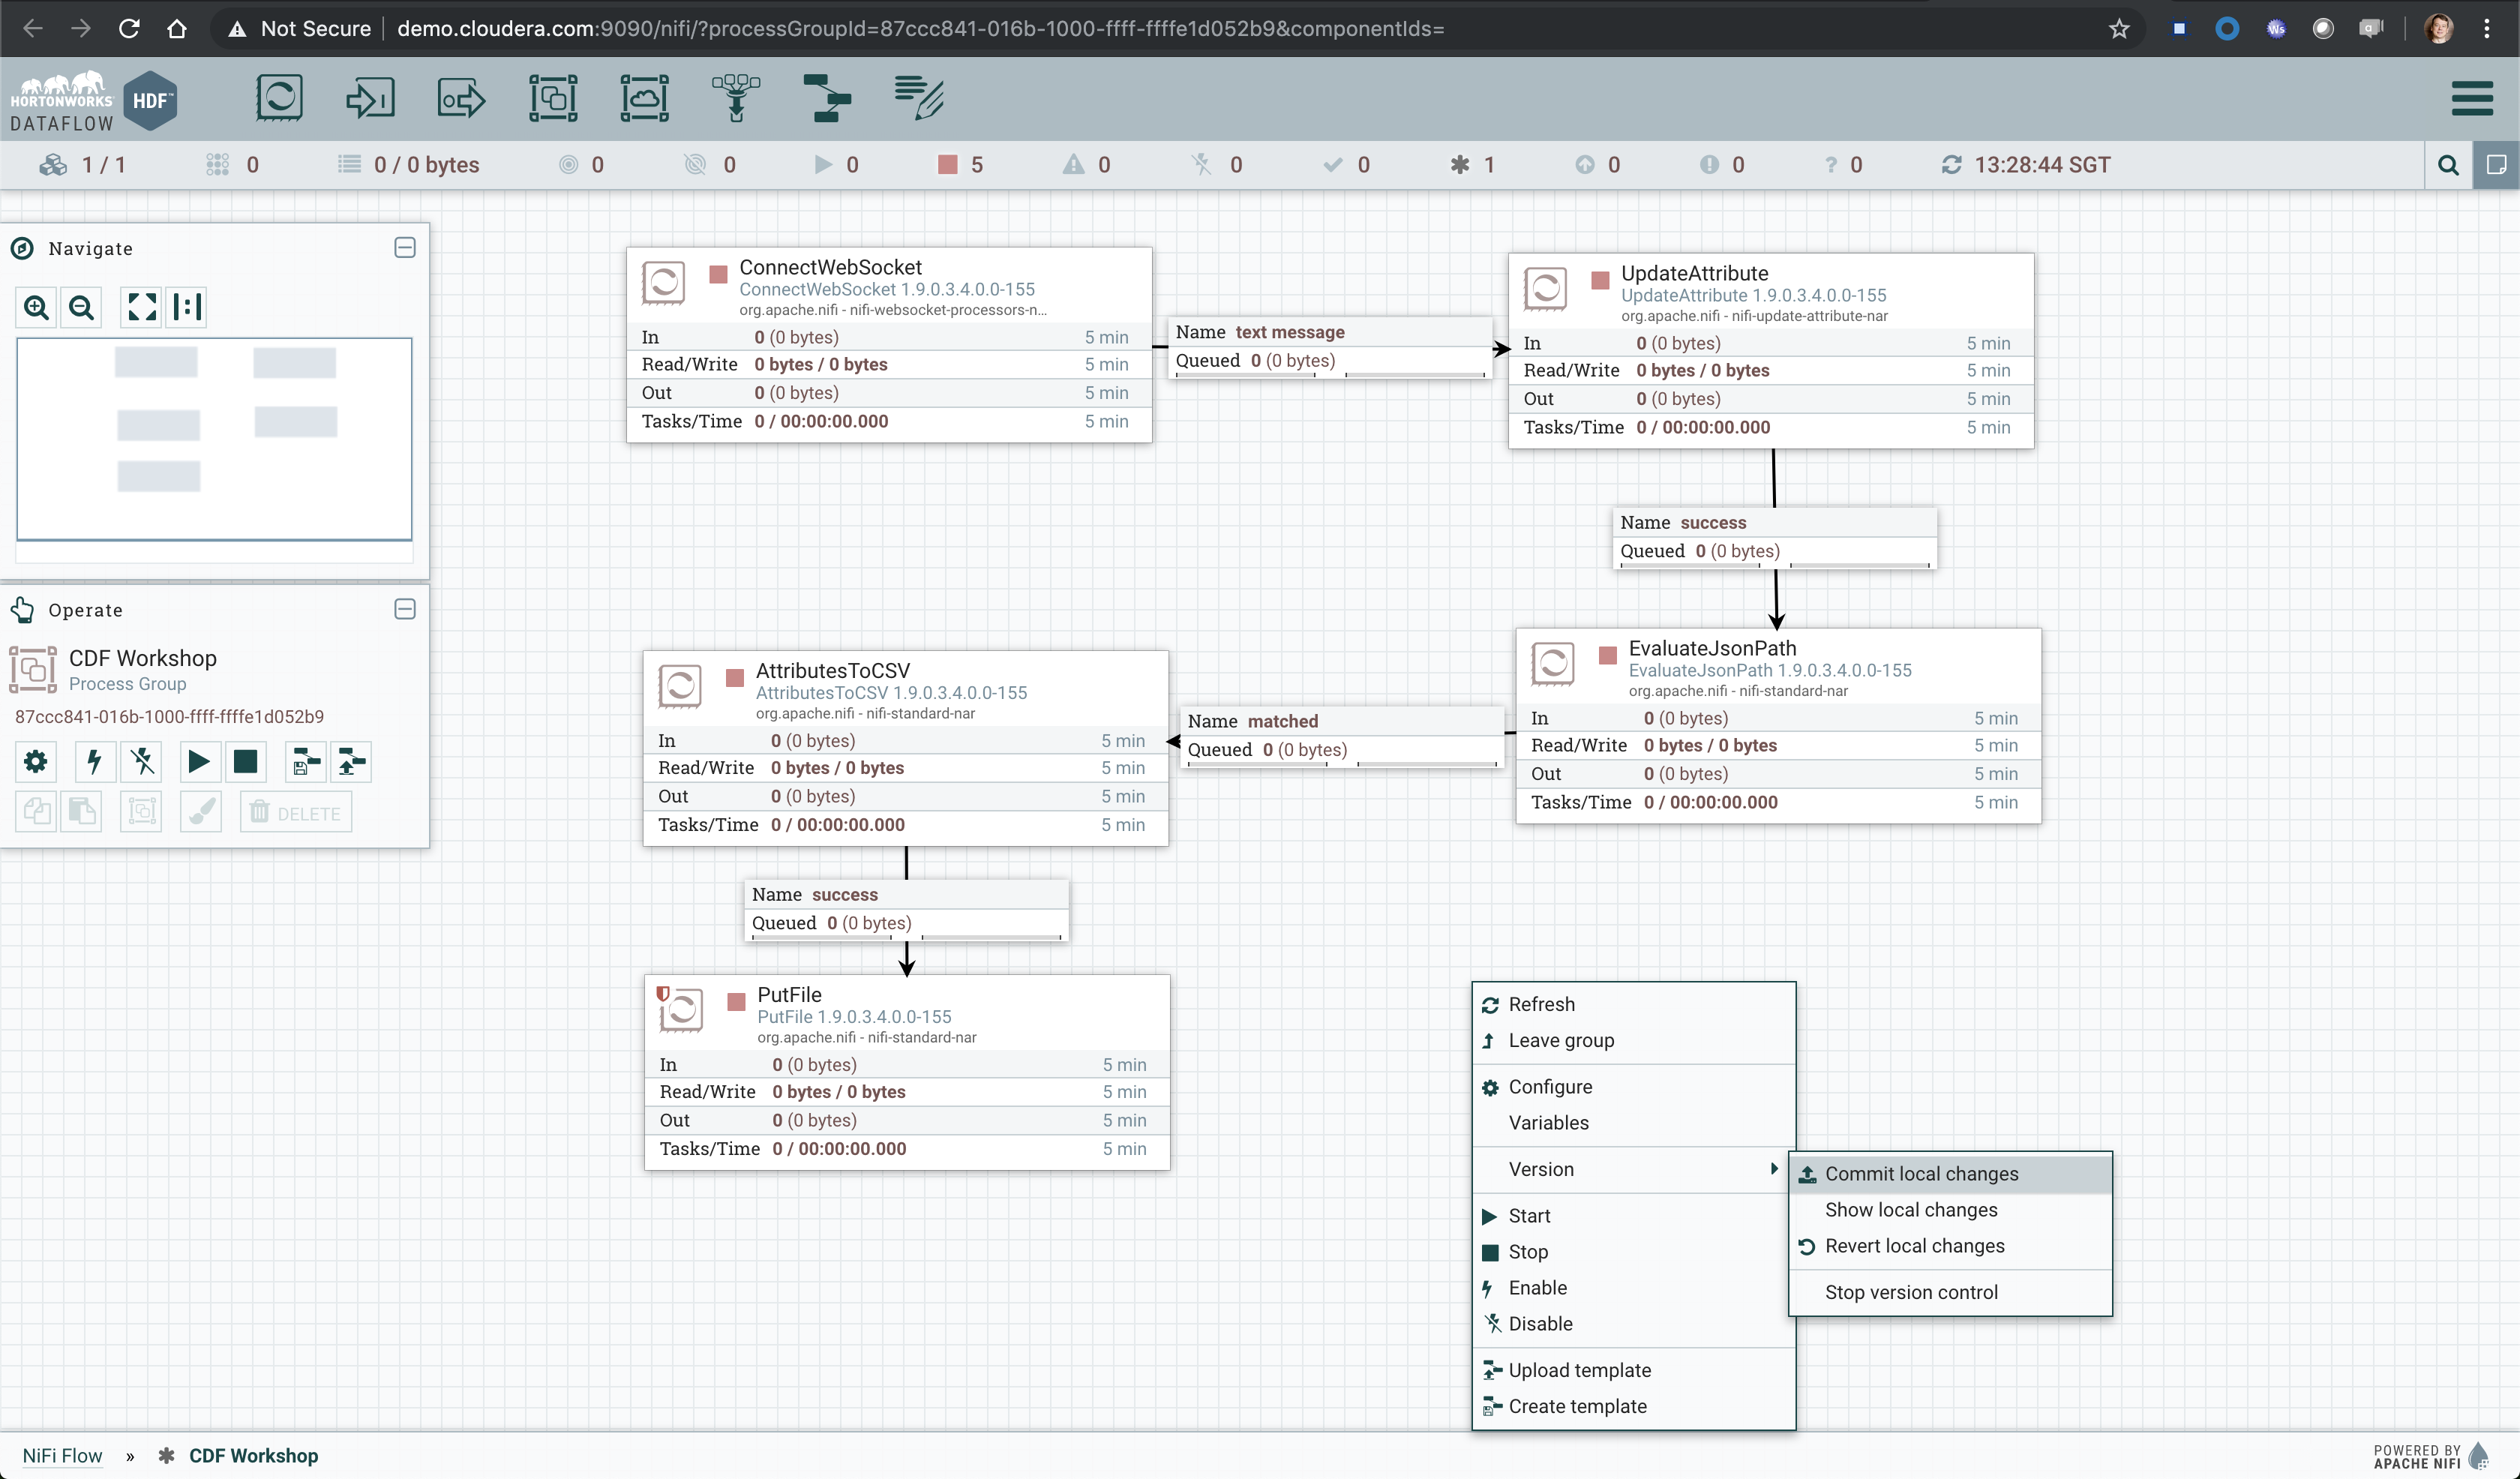Open the global hamburger menu

click(x=2472, y=99)
